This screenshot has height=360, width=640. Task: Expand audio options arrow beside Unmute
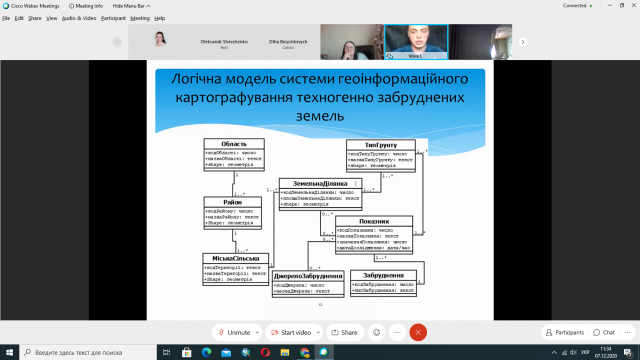coord(257,333)
